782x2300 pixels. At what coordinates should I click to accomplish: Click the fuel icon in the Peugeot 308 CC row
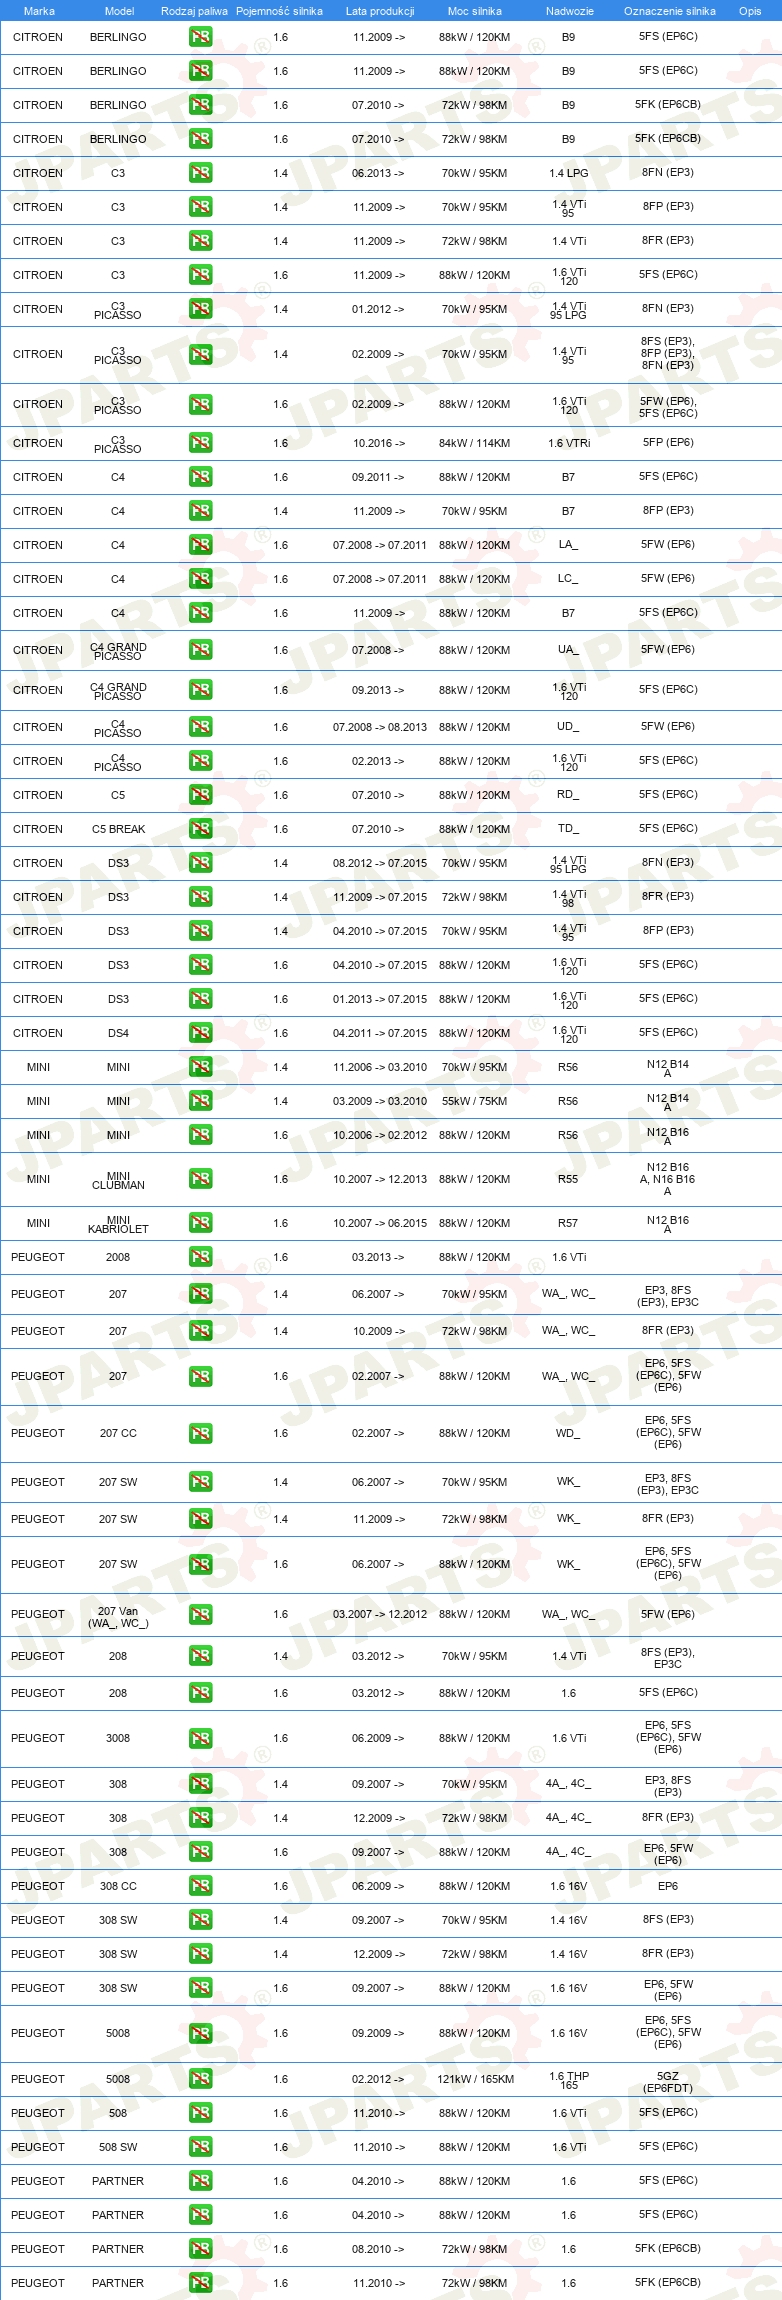[200, 1886]
